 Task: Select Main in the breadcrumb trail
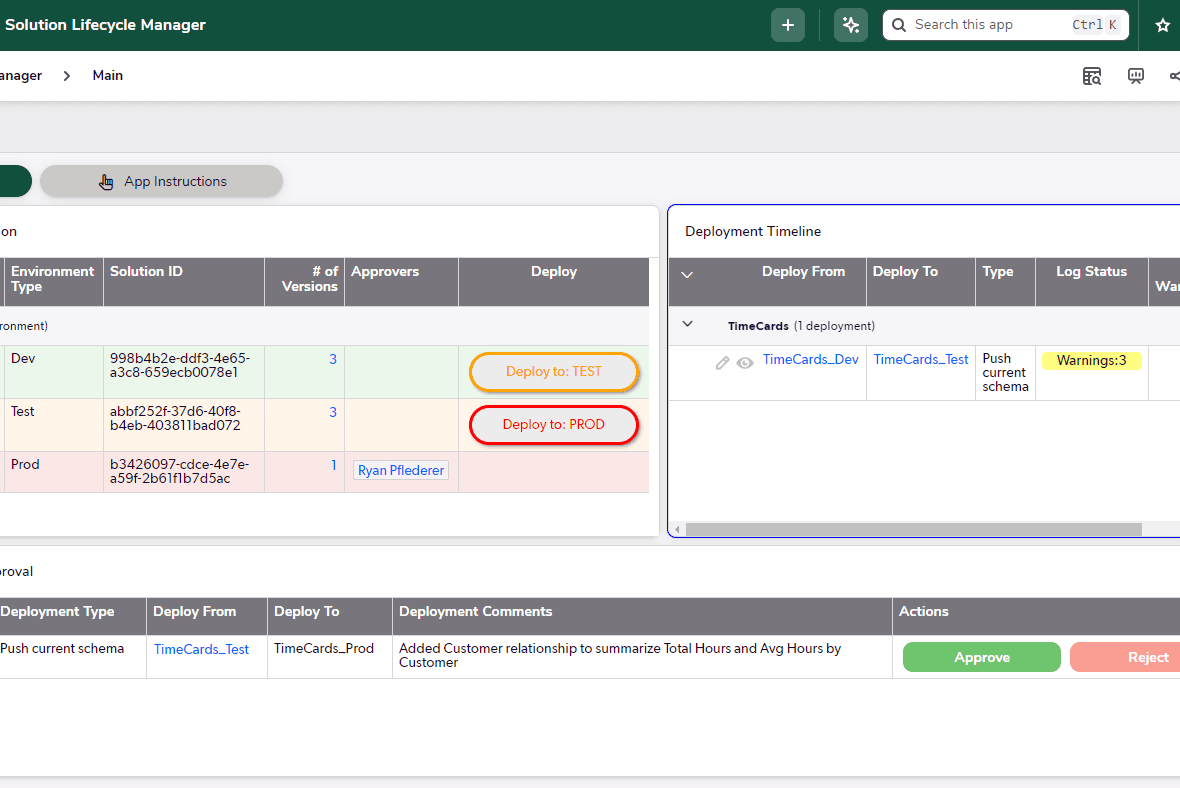(x=107, y=75)
